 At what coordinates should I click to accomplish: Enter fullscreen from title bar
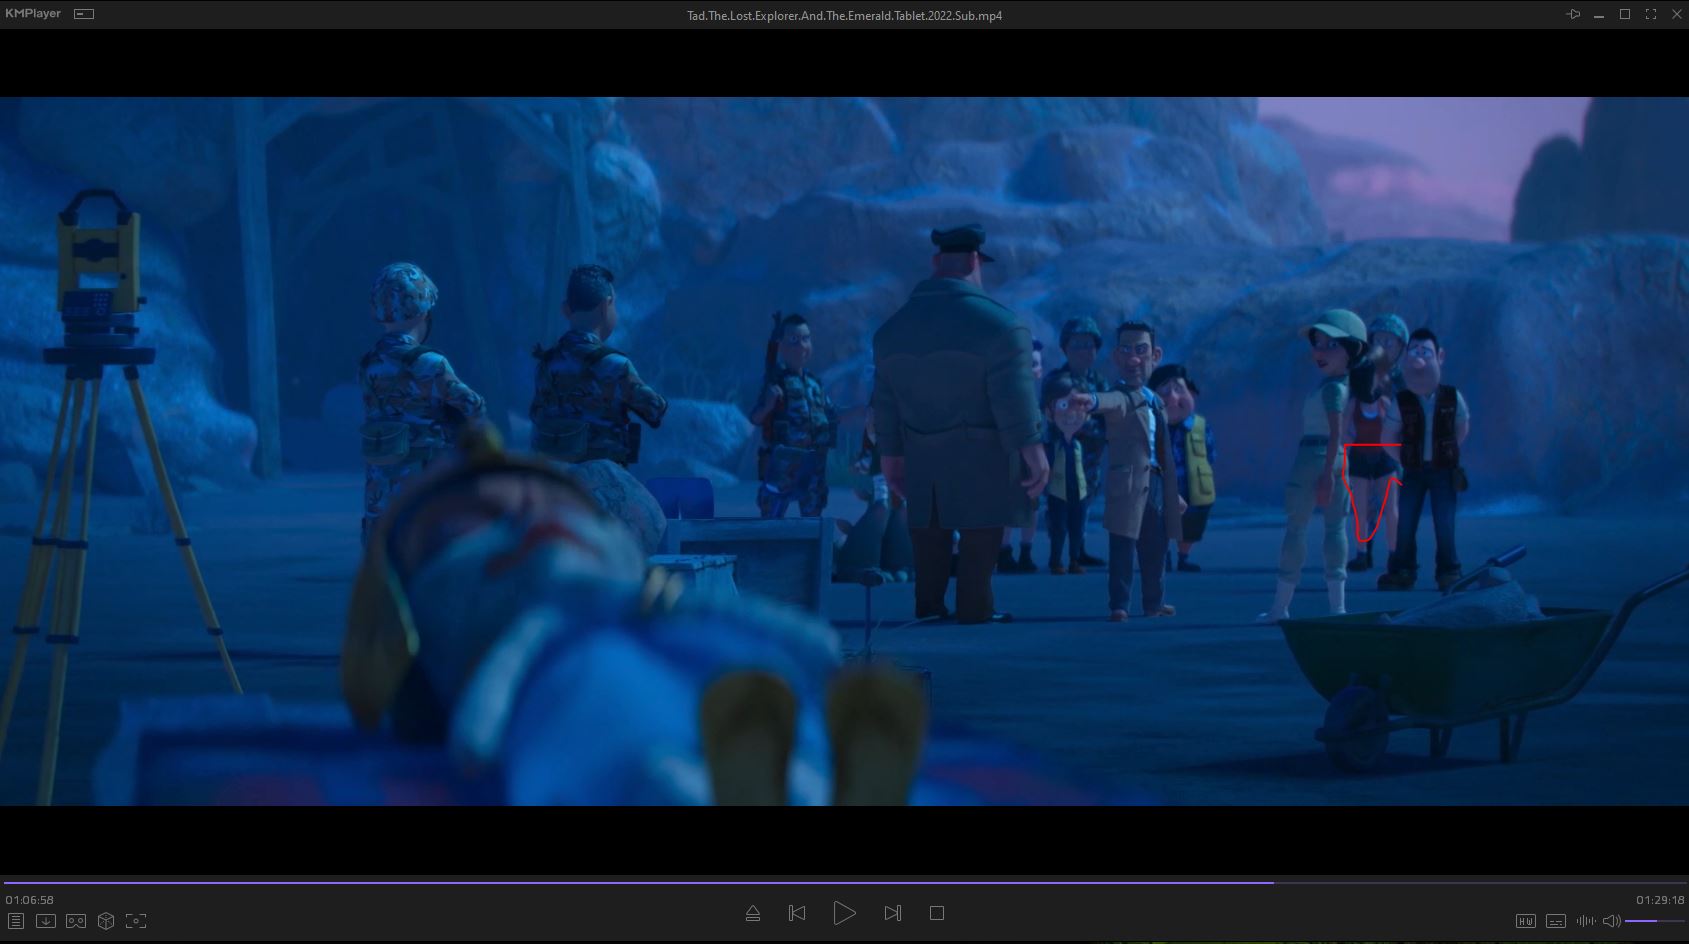[x=1651, y=14]
